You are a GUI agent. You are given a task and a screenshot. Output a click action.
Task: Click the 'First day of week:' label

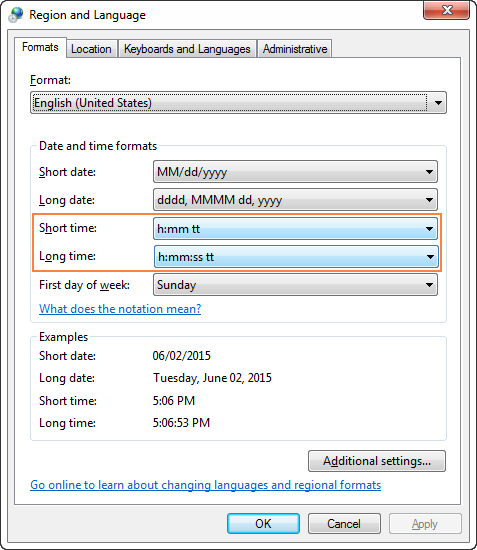click(85, 285)
